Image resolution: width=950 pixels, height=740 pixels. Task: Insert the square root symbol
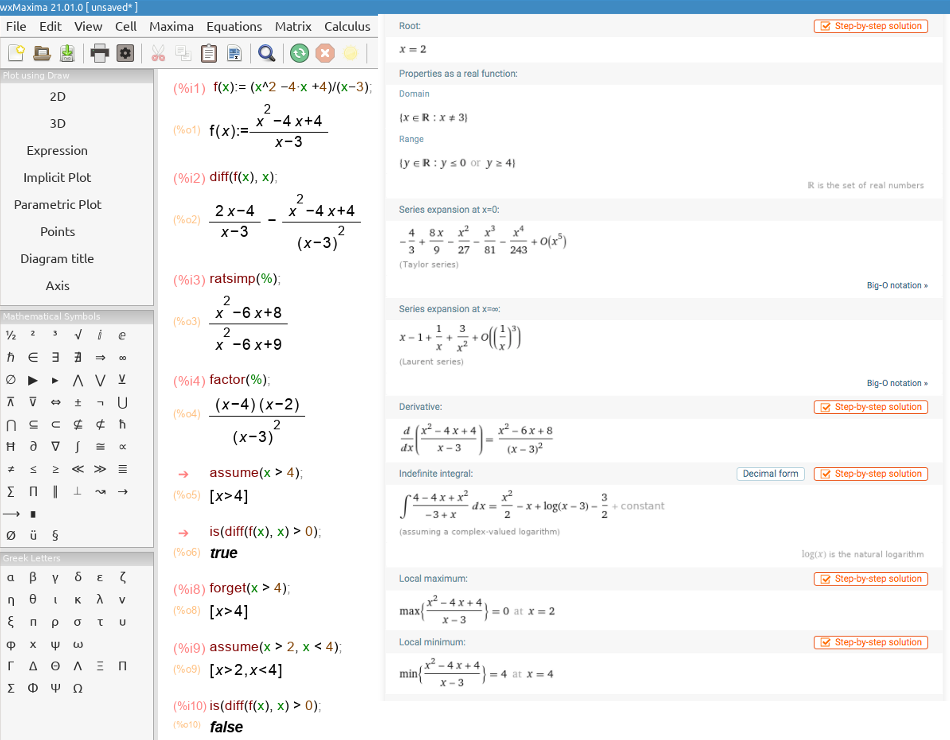click(78, 335)
